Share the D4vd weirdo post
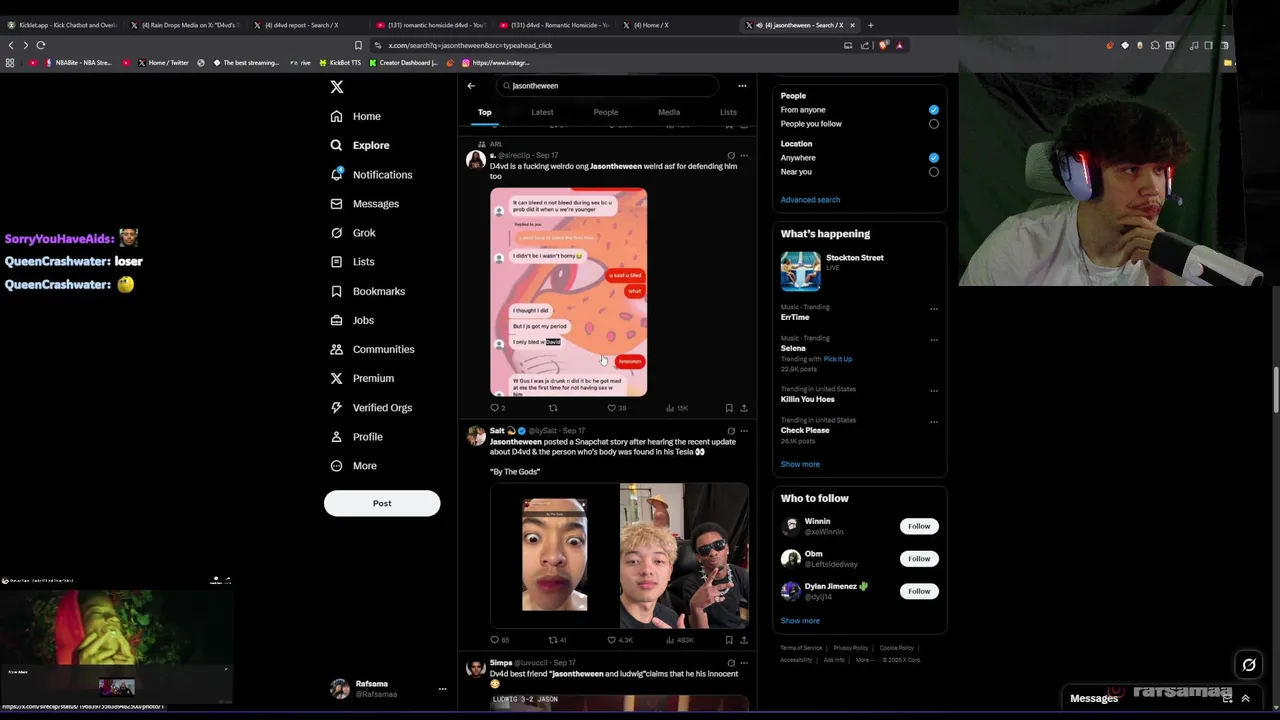This screenshot has height=720, width=1280. 743,408
